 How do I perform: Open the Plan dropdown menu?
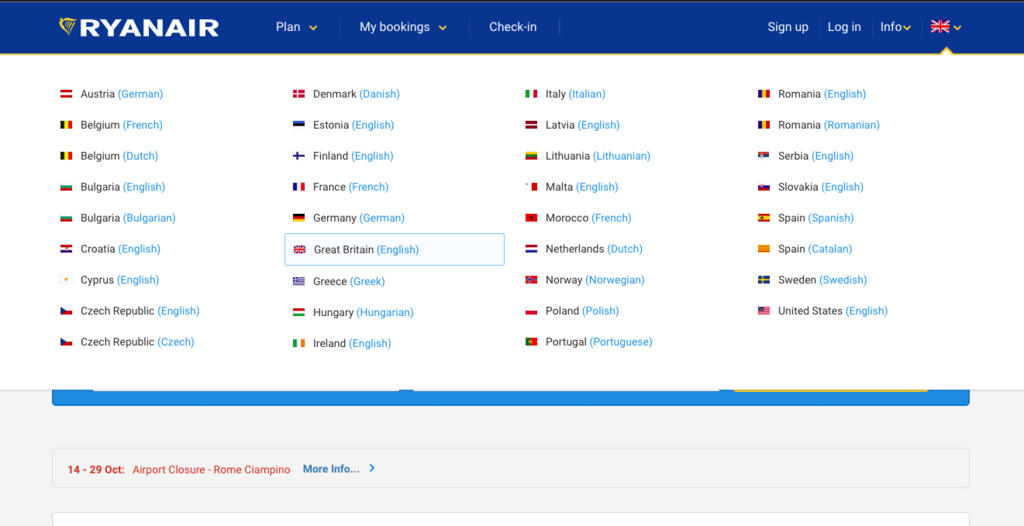(296, 27)
